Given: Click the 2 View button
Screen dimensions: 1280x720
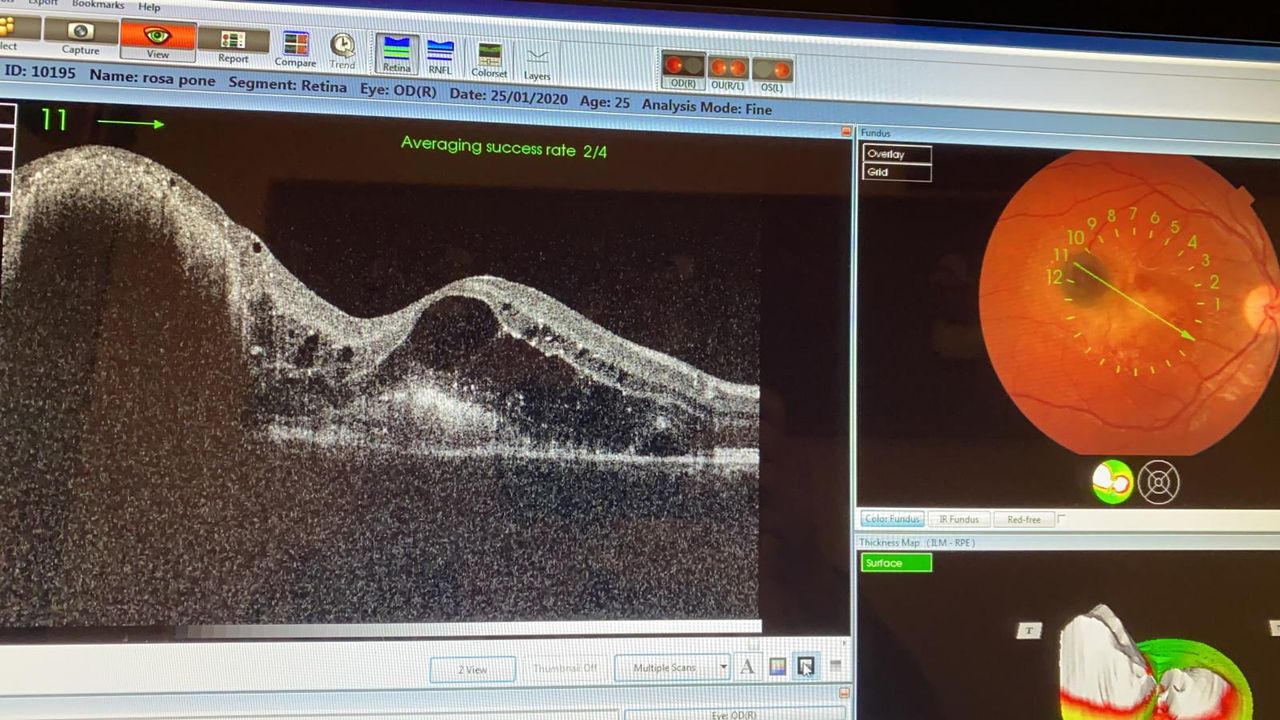Looking at the screenshot, I should [x=472, y=669].
